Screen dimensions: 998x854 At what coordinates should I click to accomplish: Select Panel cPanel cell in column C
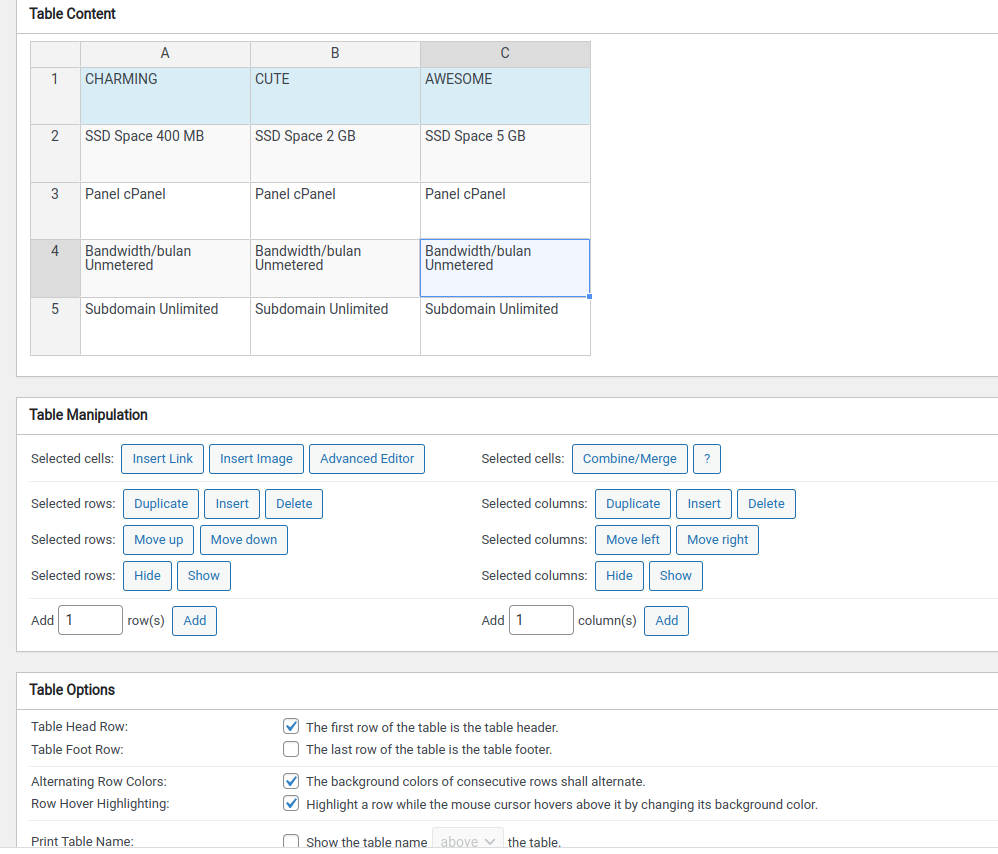tap(505, 211)
